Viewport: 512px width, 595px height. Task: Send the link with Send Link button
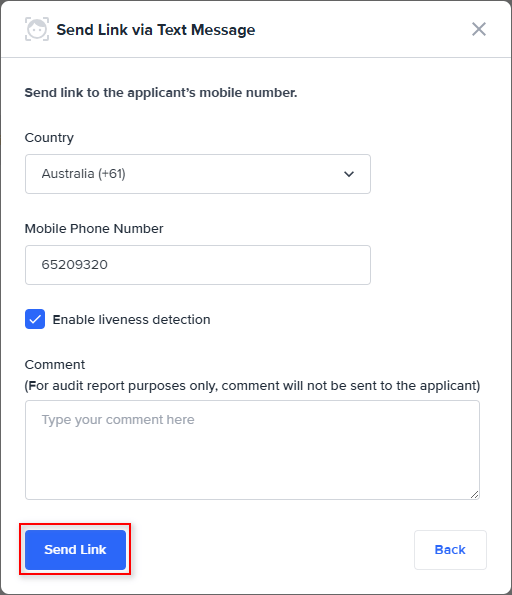point(75,549)
